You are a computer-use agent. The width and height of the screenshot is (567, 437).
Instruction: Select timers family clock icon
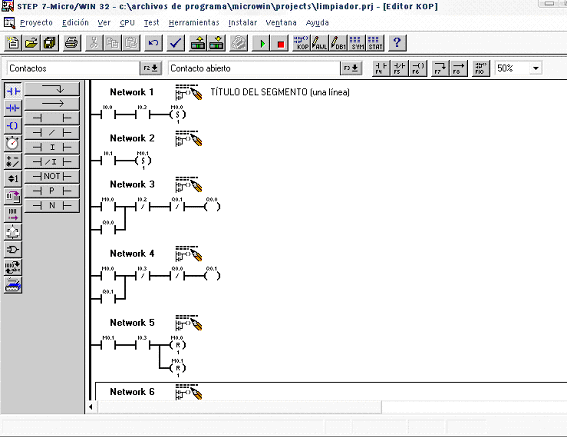tap(13, 143)
